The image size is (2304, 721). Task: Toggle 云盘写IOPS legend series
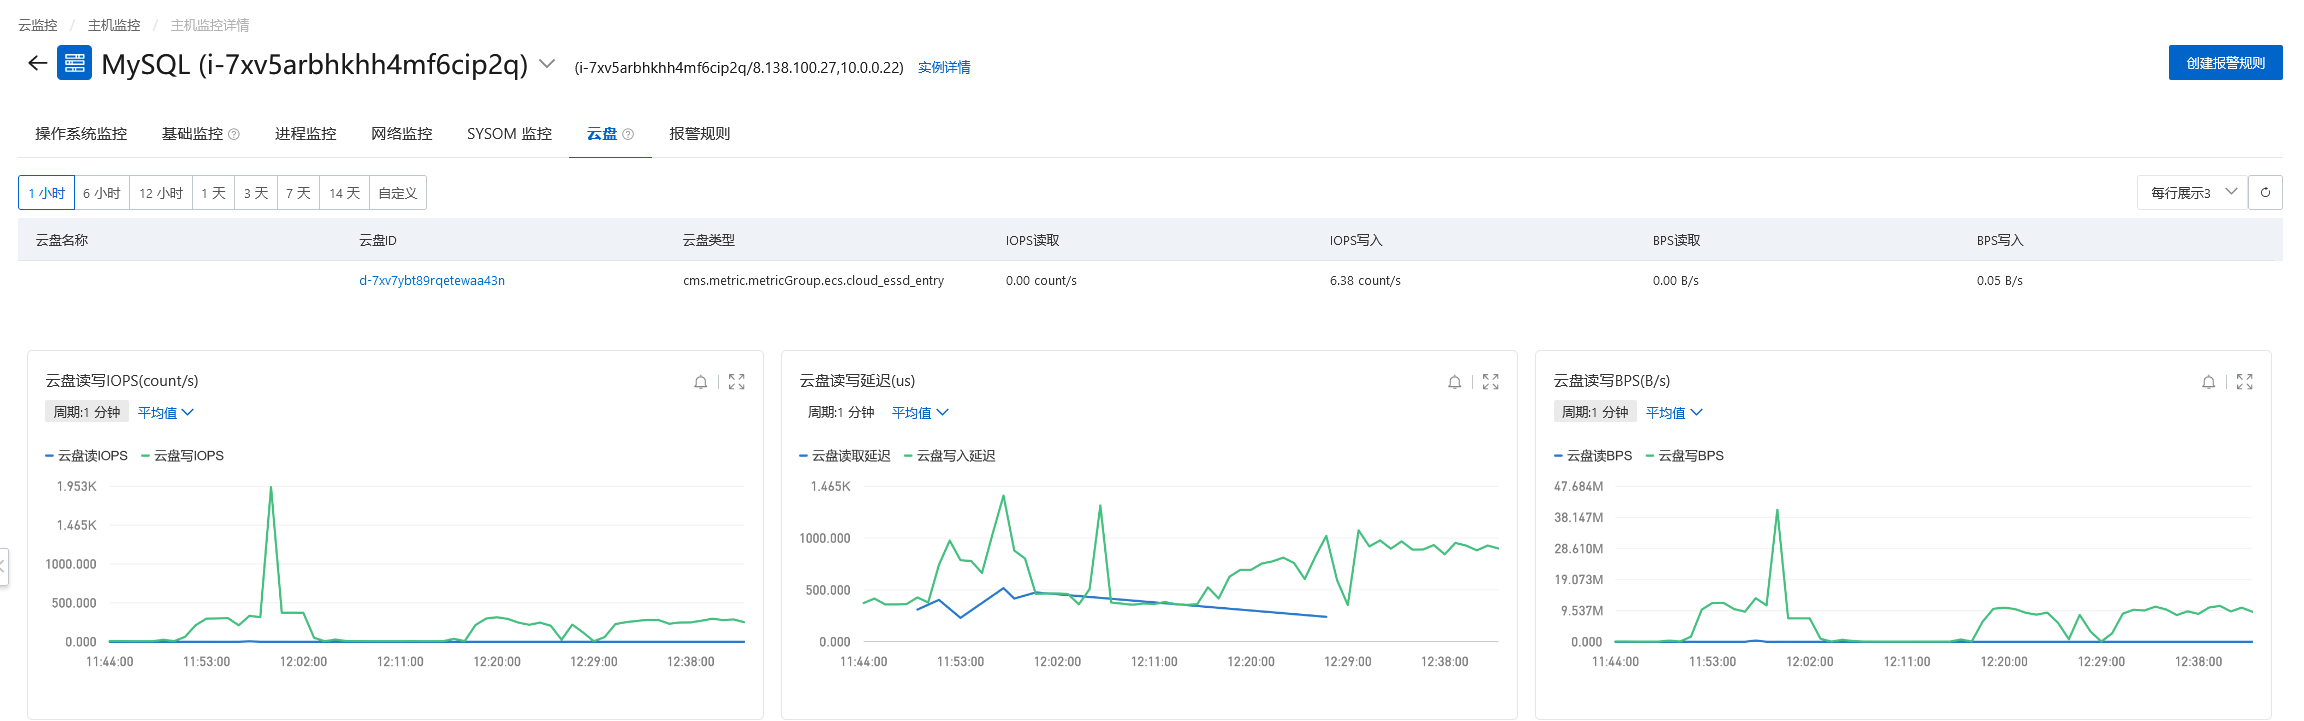[183, 456]
